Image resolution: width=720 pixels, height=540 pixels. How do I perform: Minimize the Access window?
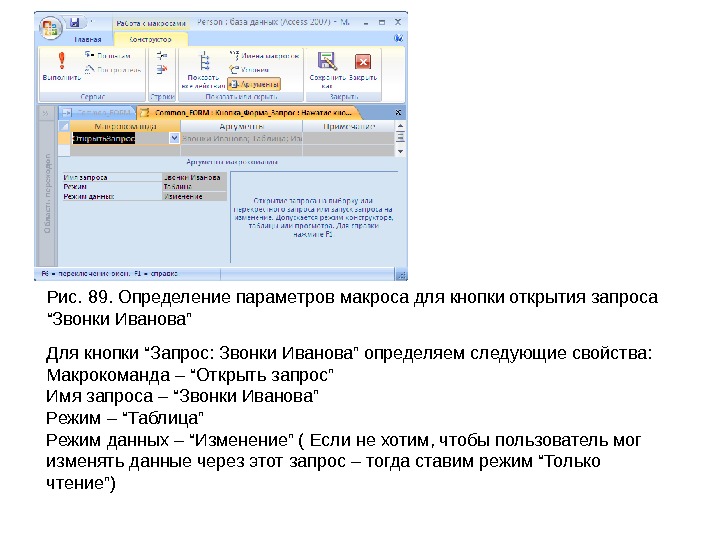point(366,22)
